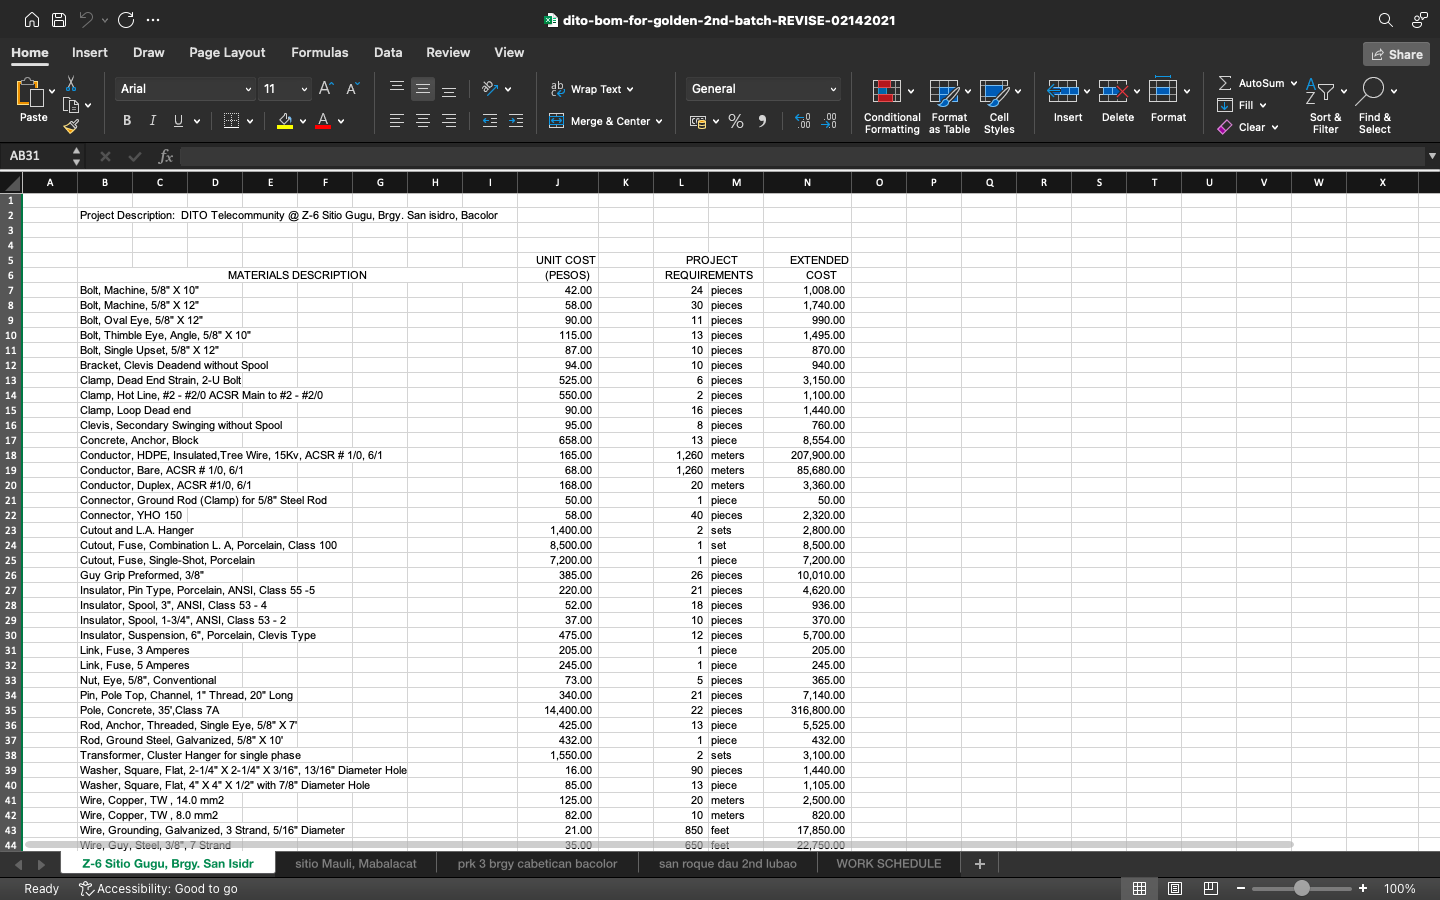1440x900 pixels.
Task: Expand the Clear dropdown
Action: click(x=1275, y=127)
